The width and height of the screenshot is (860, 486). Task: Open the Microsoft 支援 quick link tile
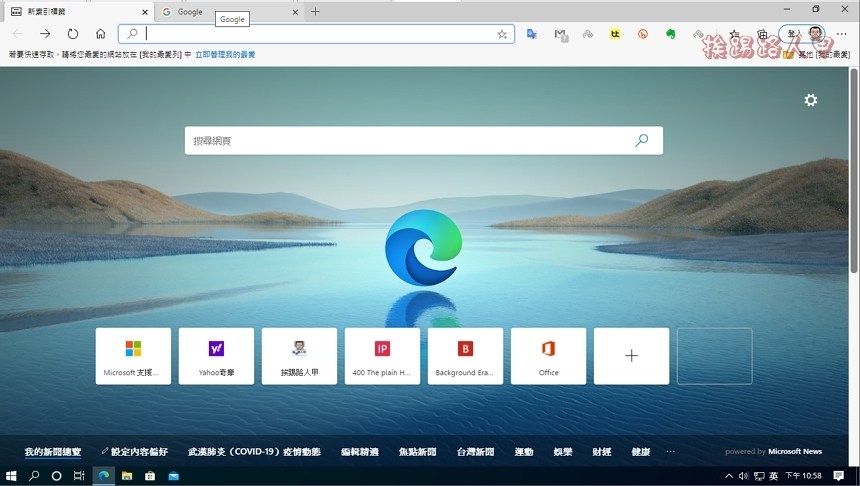[x=133, y=356]
